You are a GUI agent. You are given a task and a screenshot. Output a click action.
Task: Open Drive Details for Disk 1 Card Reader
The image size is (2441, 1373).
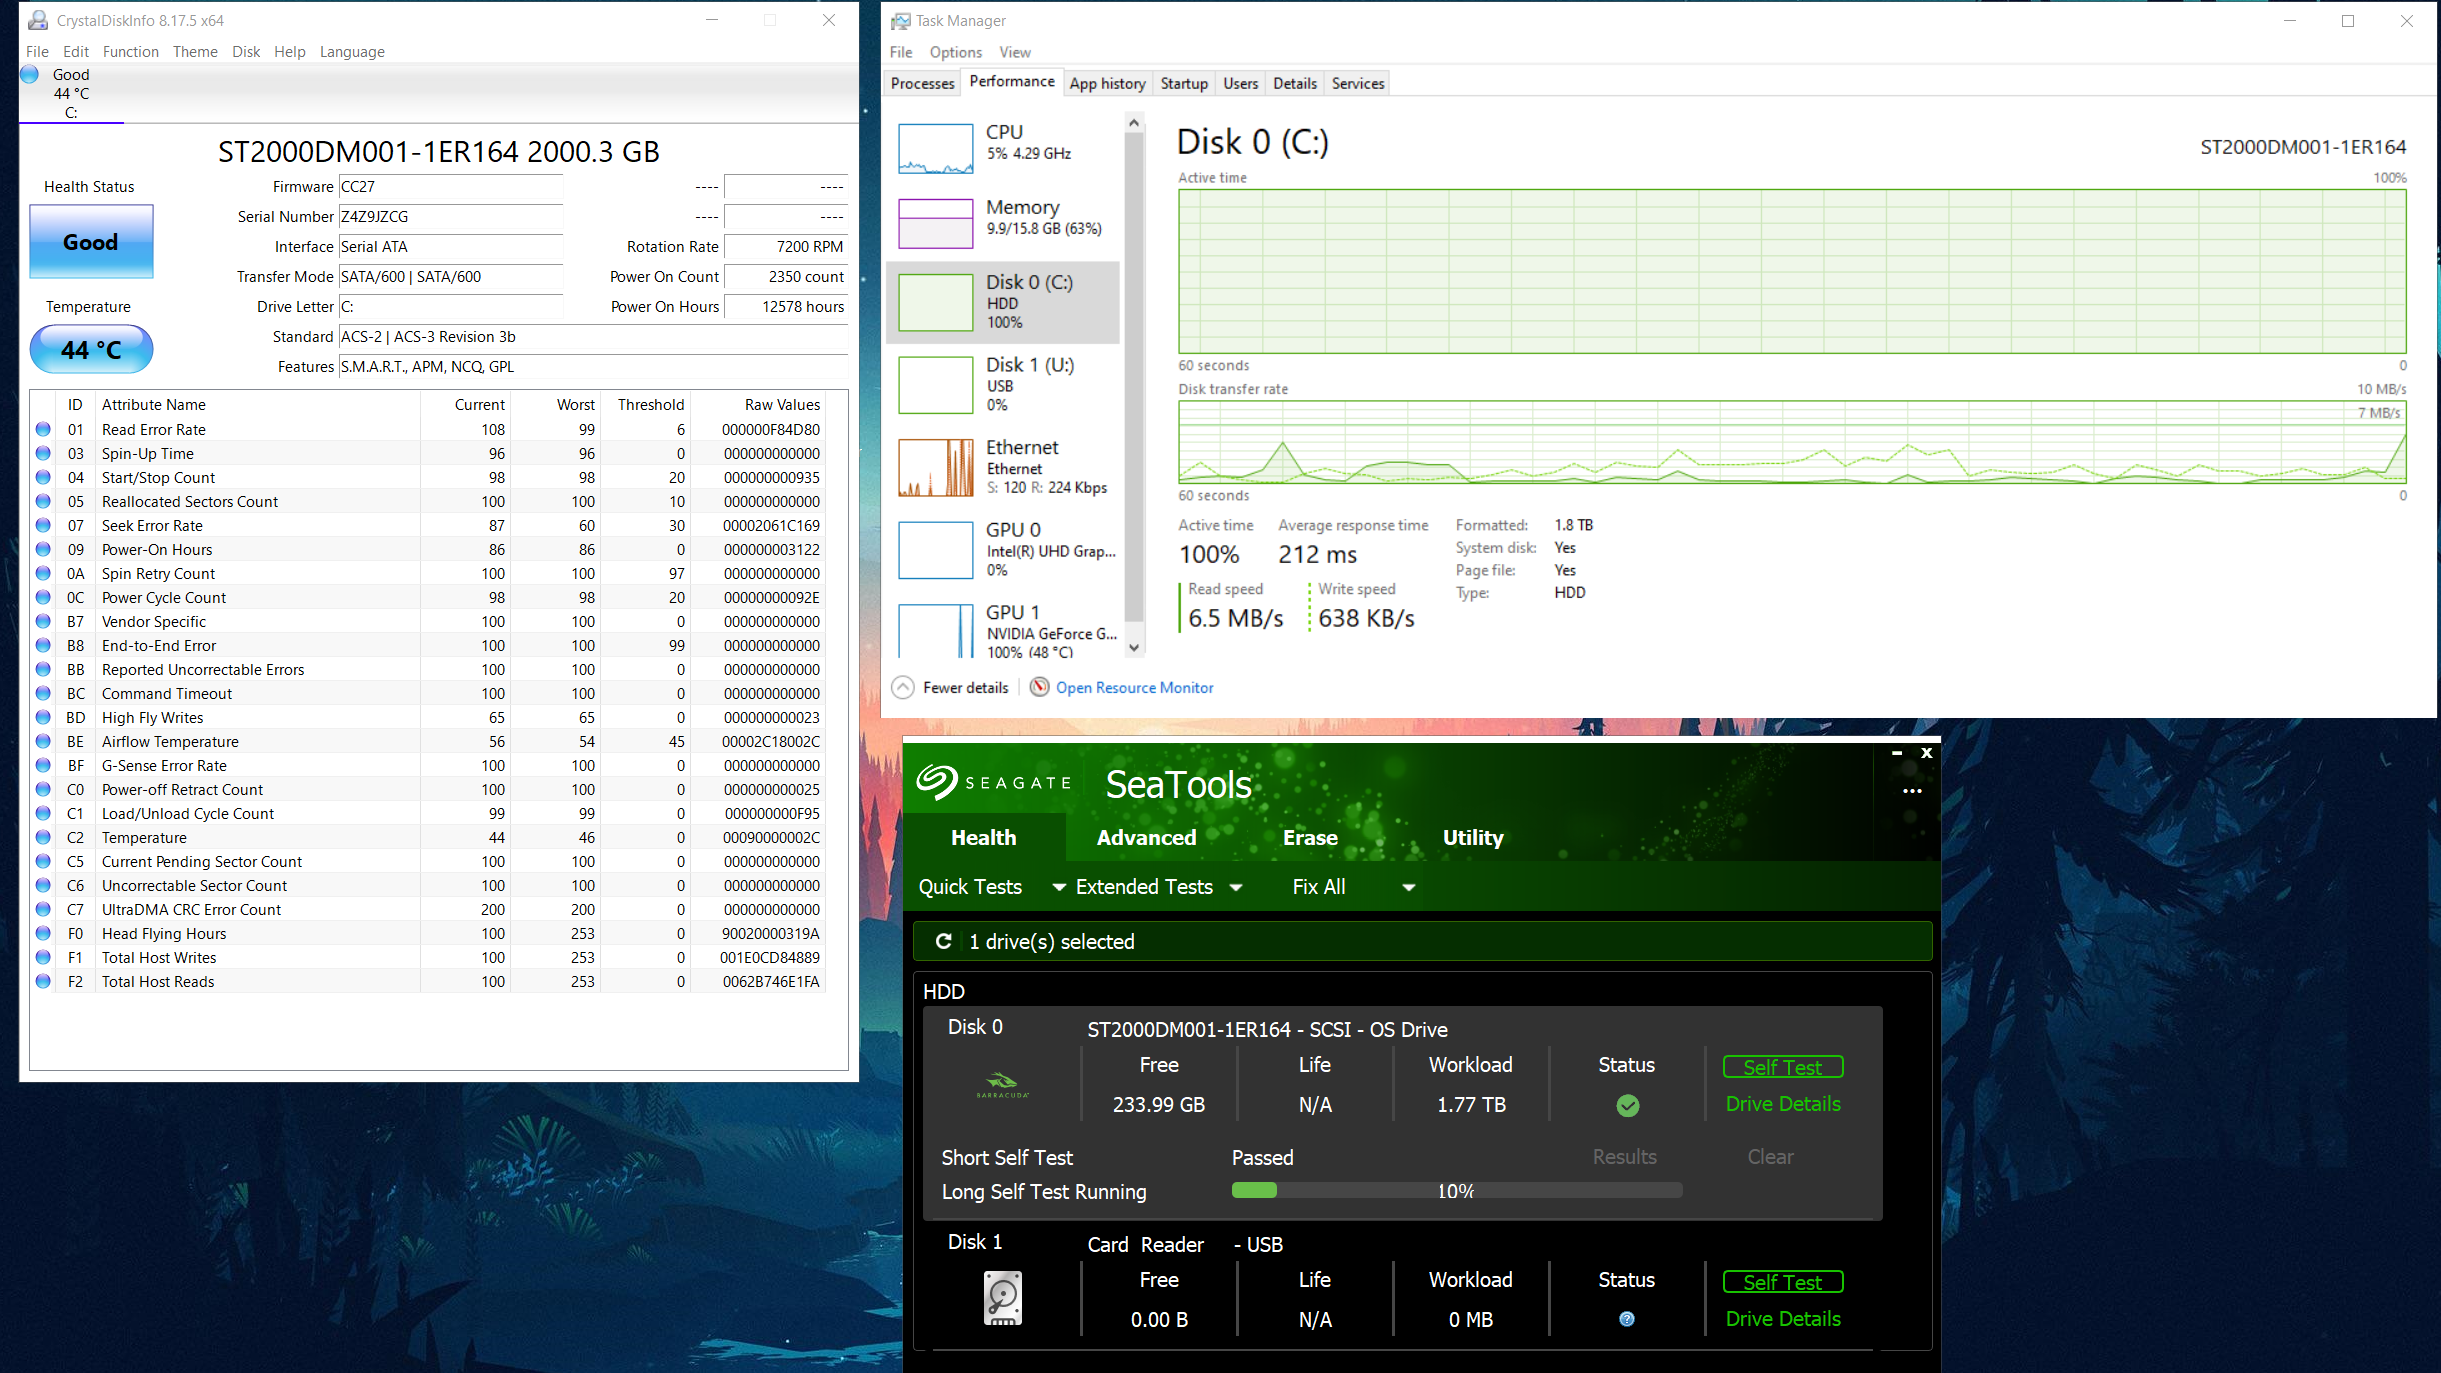[1782, 1318]
